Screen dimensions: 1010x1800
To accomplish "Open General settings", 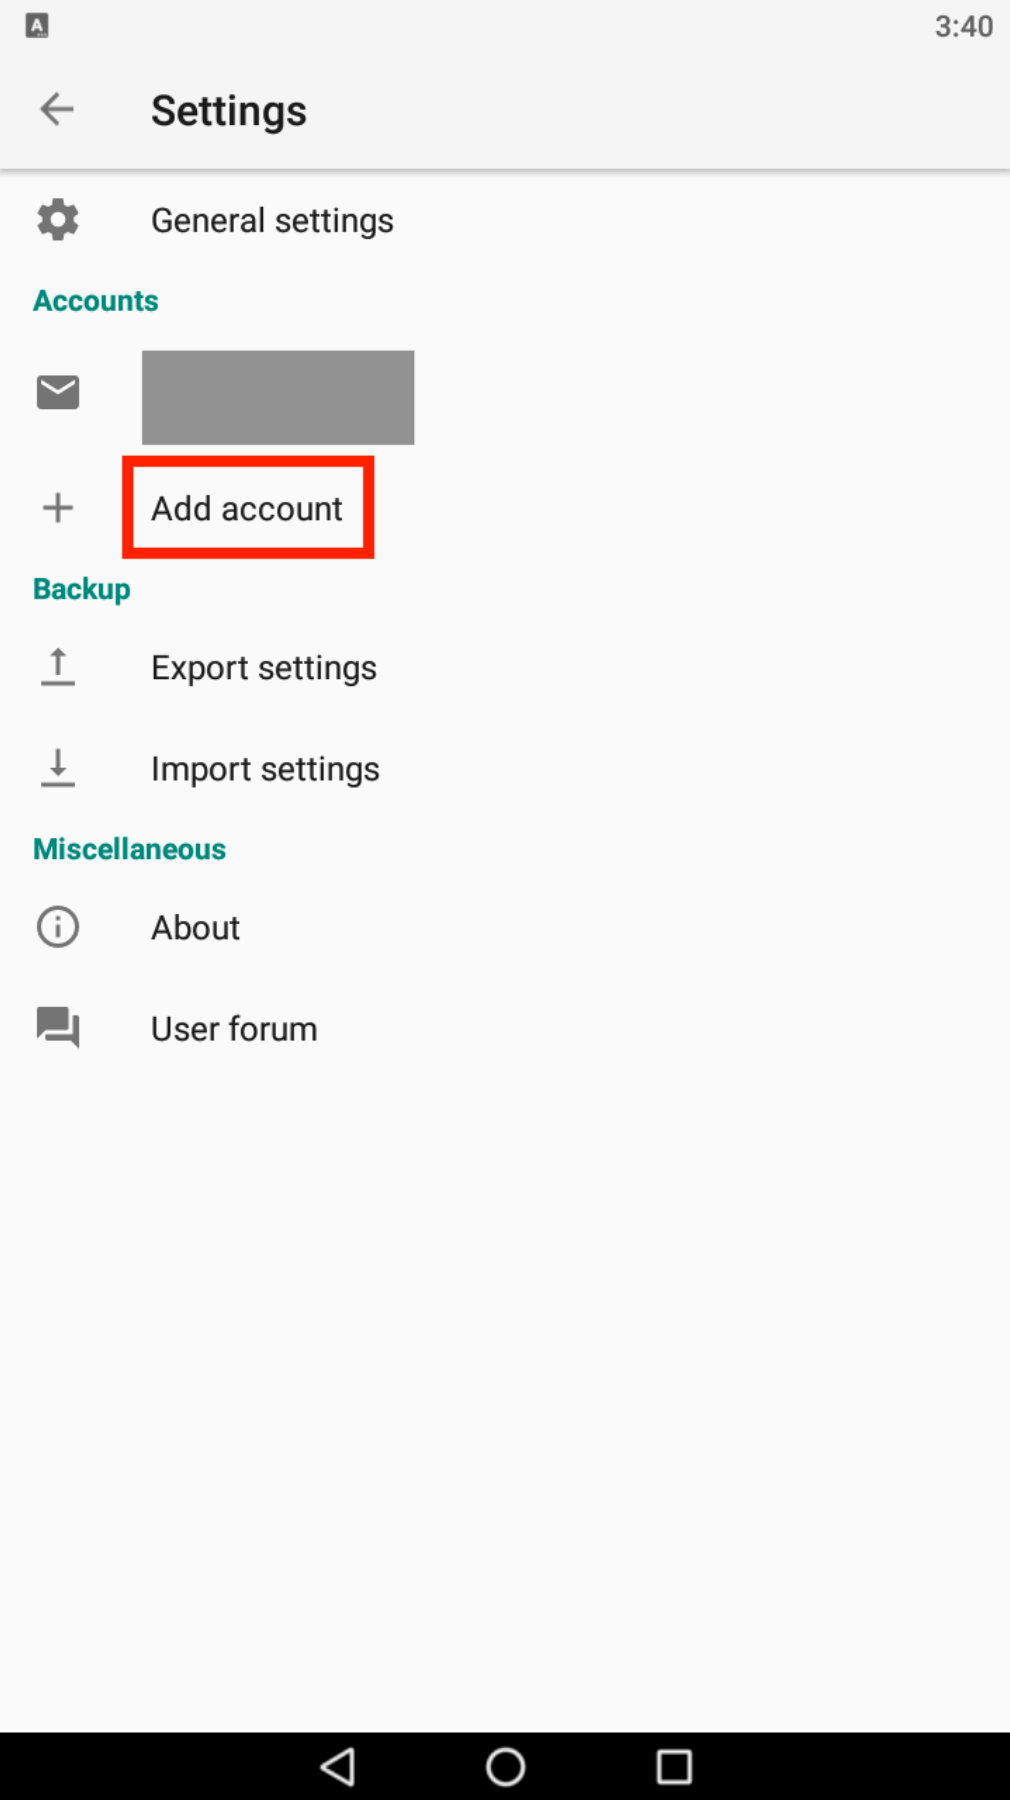I will pyautogui.click(x=272, y=220).
